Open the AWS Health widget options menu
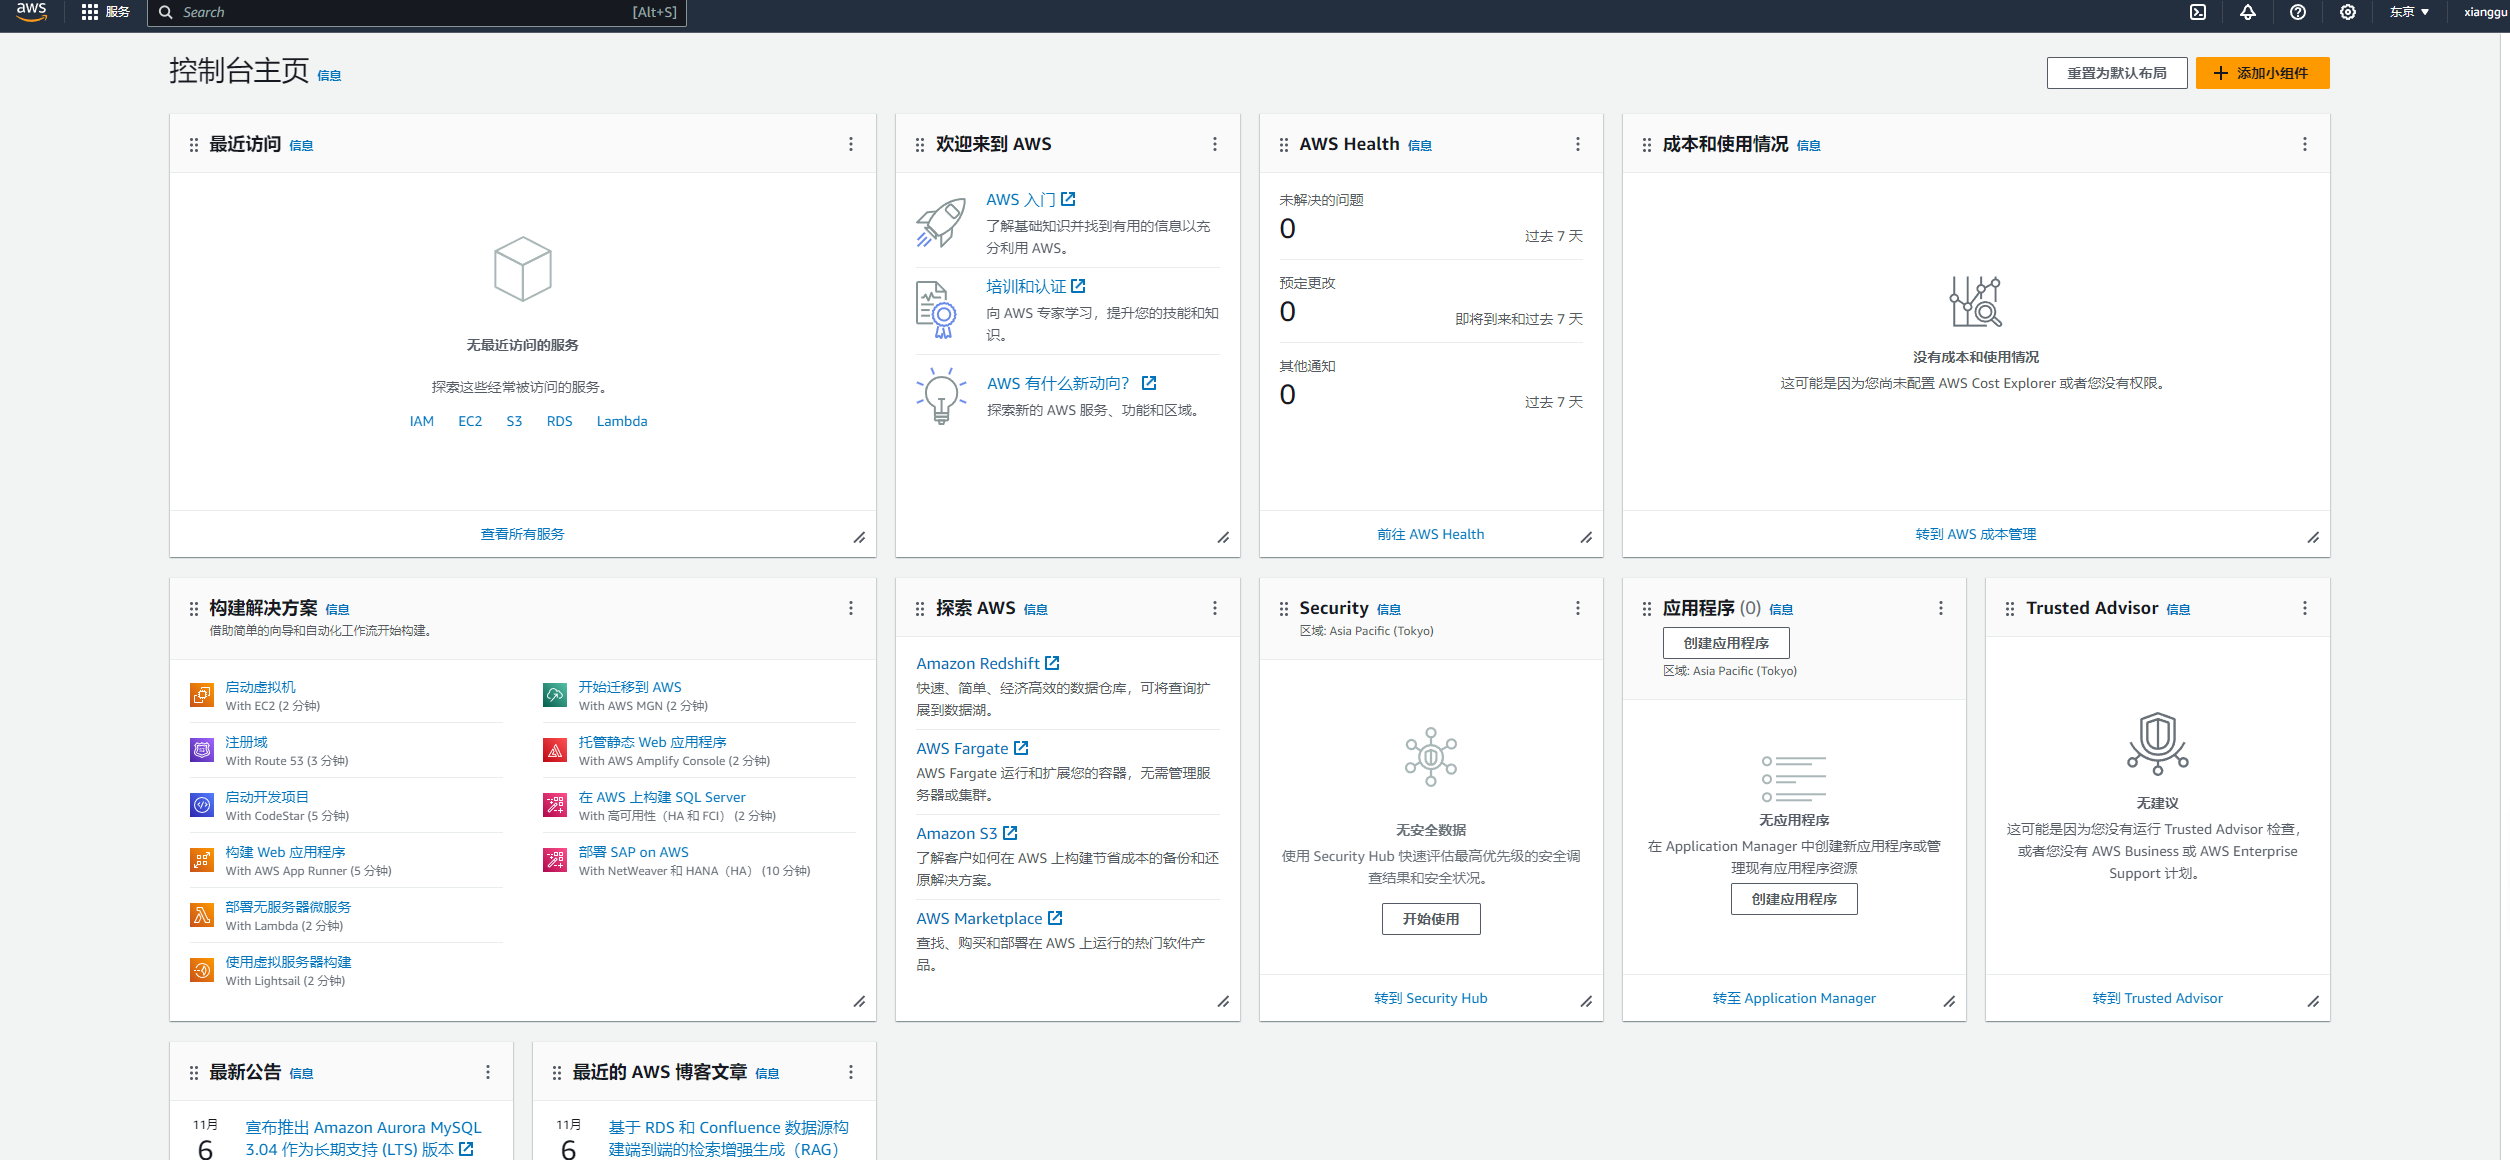 pos(1577,144)
